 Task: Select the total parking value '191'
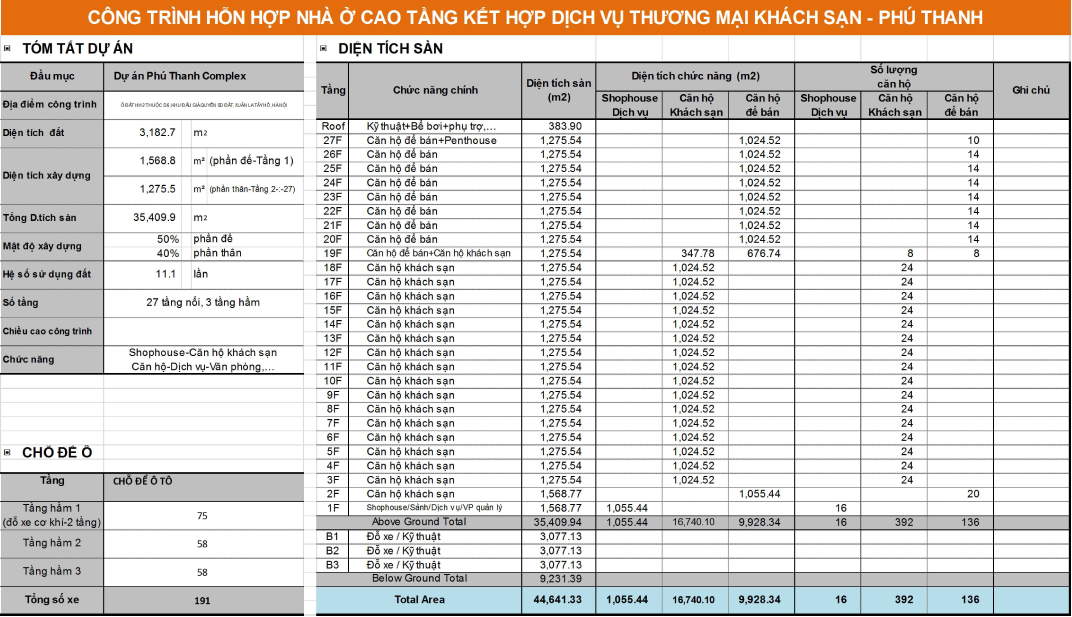202,601
